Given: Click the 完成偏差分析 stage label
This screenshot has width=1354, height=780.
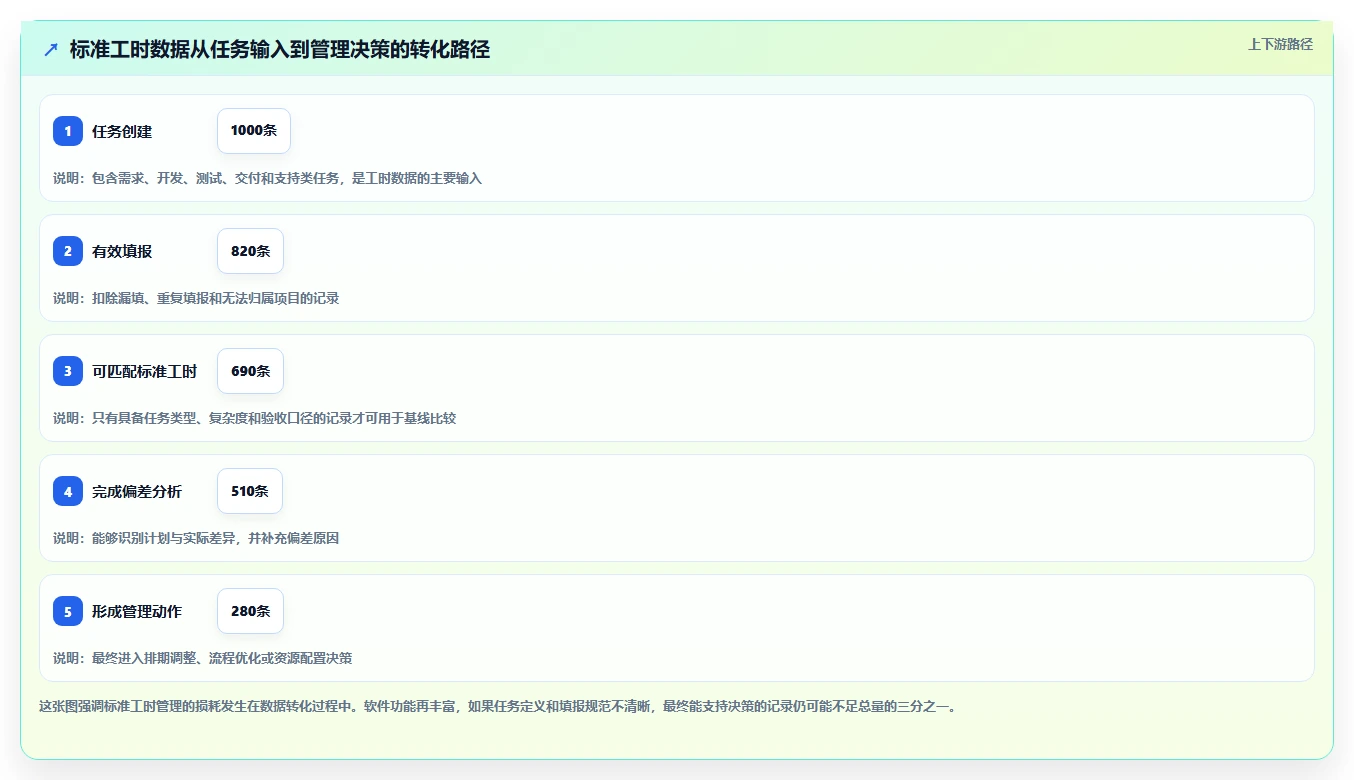Looking at the screenshot, I should (137, 491).
